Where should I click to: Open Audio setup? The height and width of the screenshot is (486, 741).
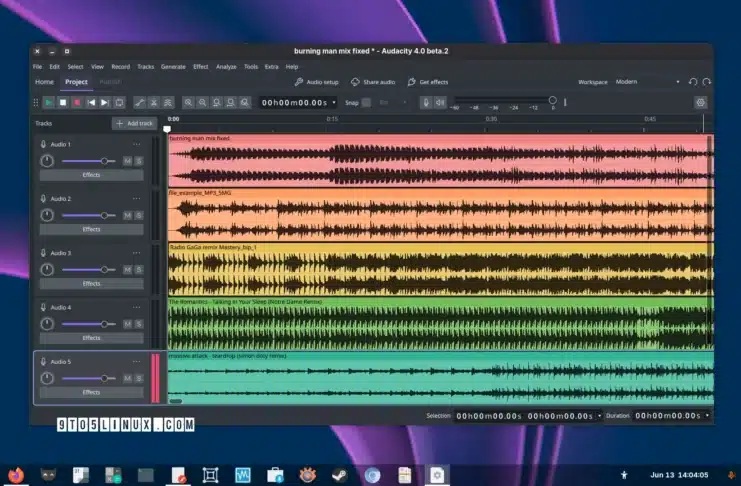coord(317,82)
